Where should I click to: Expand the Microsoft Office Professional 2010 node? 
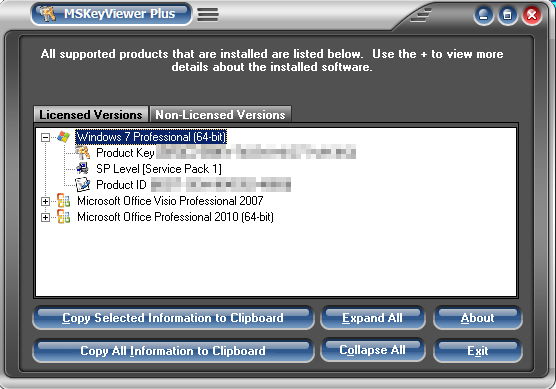click(45, 217)
